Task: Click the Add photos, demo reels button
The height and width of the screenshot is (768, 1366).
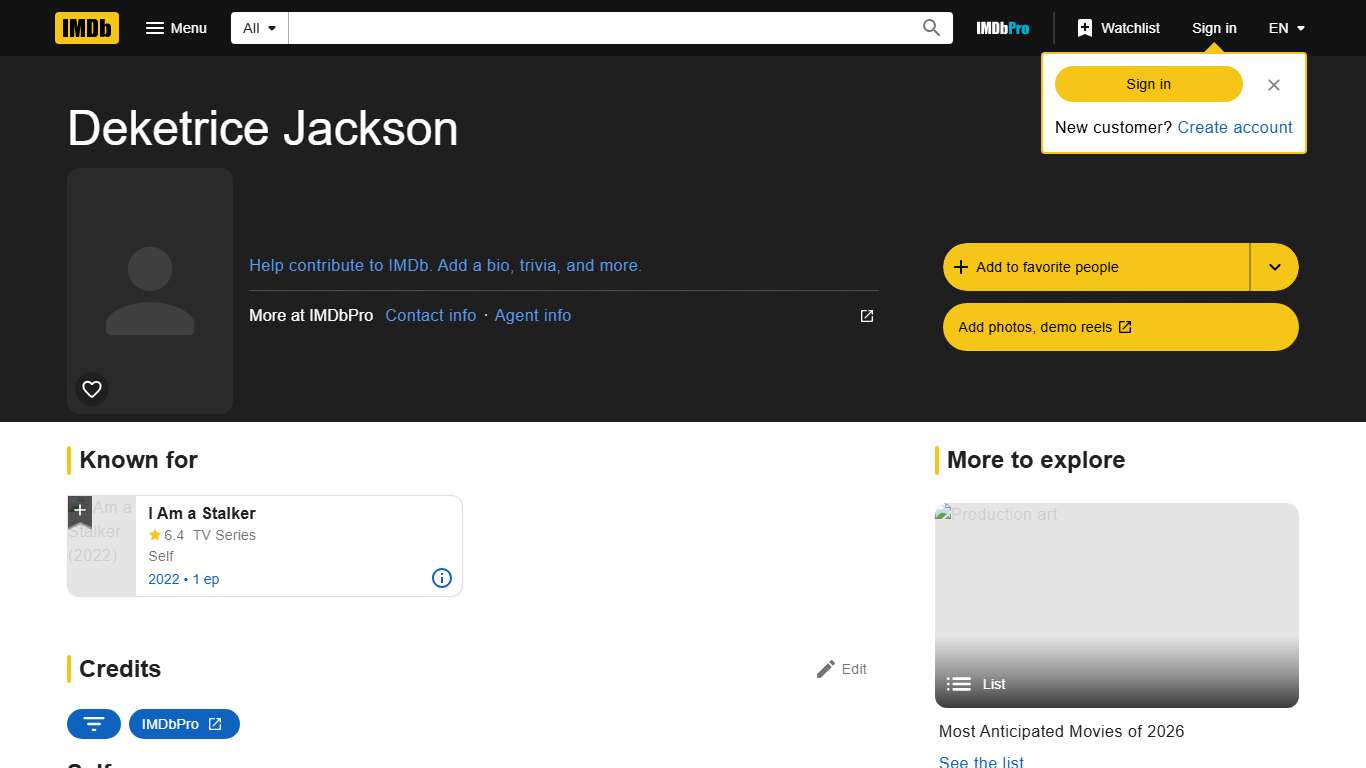Action: (x=1120, y=327)
